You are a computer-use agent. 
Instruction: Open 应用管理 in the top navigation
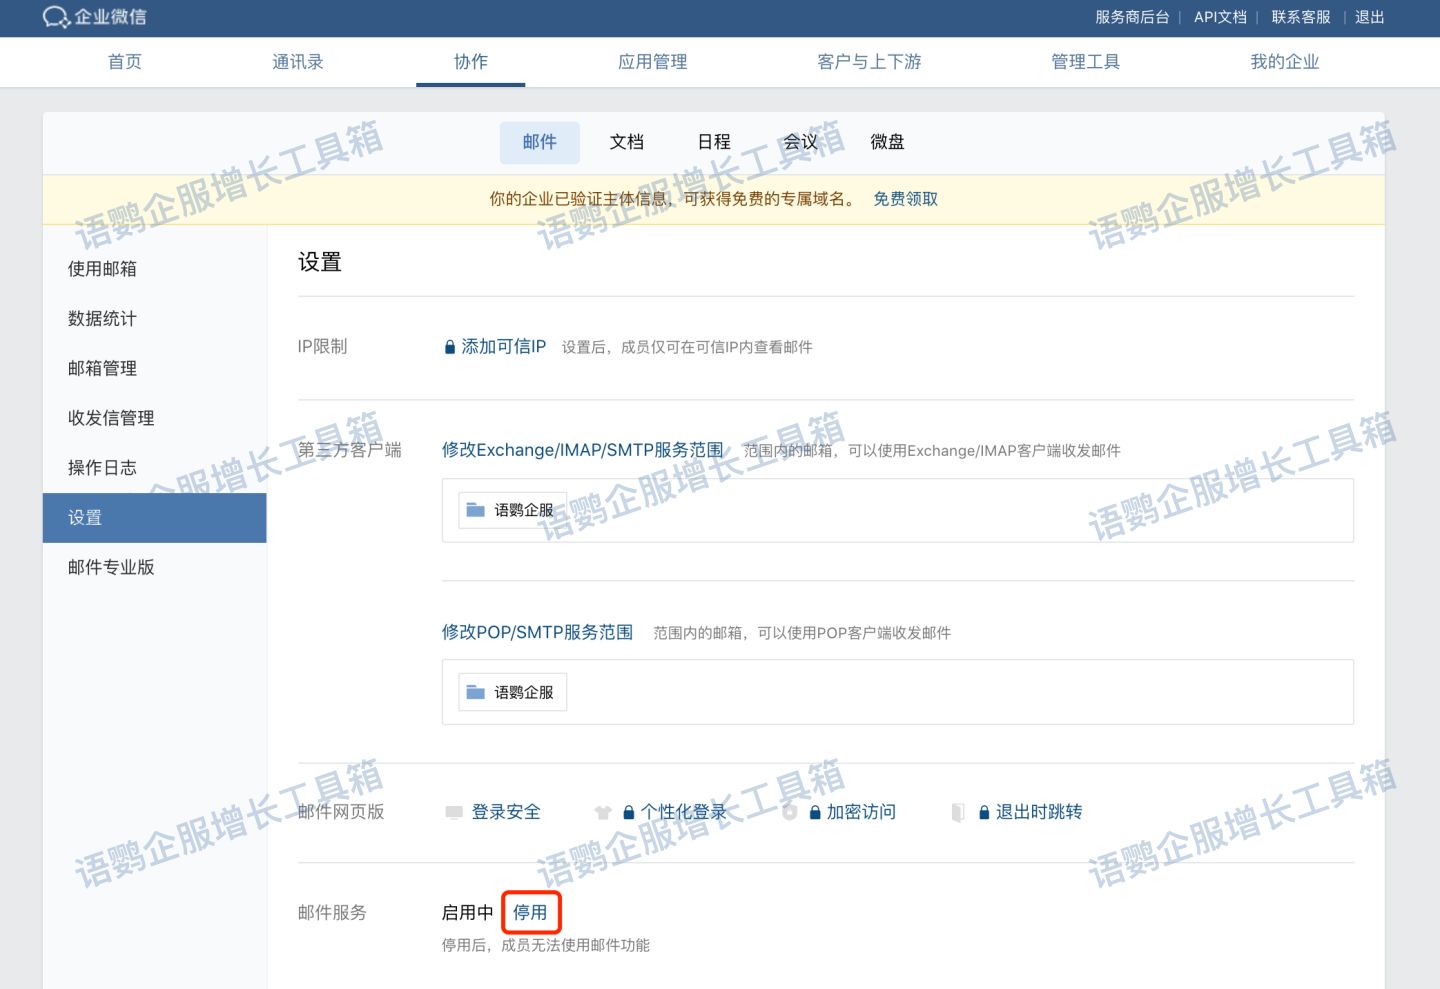point(652,62)
